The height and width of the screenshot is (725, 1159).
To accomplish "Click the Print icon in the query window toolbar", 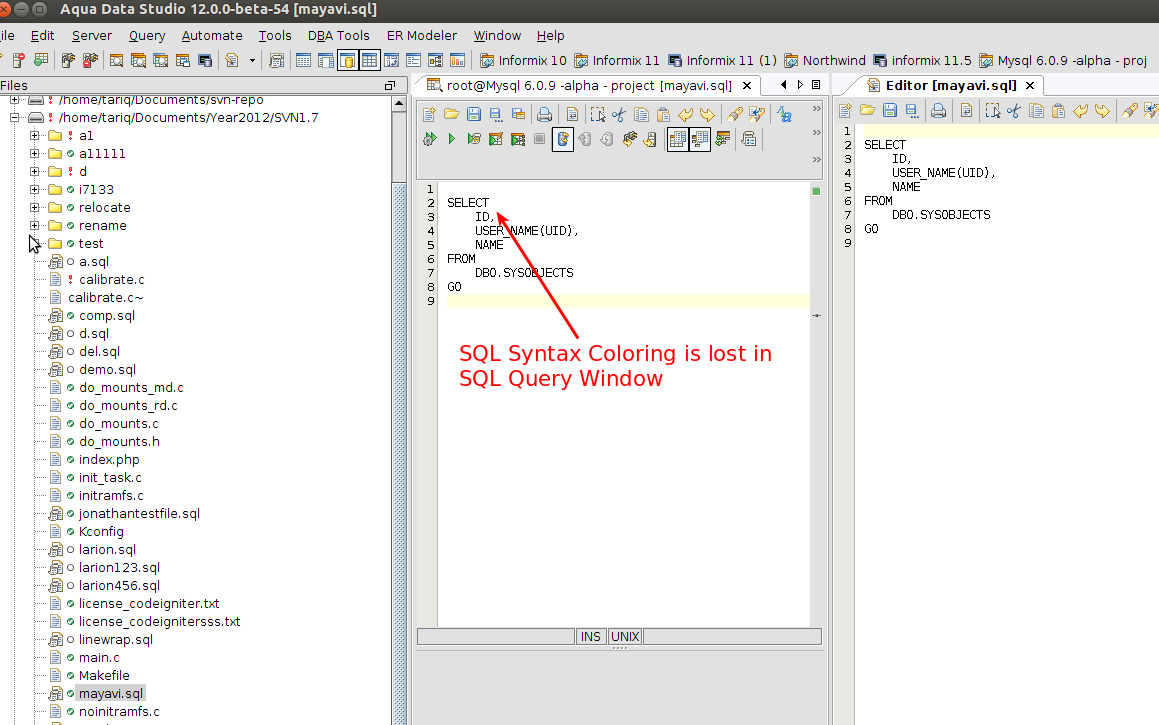I will coord(544,114).
